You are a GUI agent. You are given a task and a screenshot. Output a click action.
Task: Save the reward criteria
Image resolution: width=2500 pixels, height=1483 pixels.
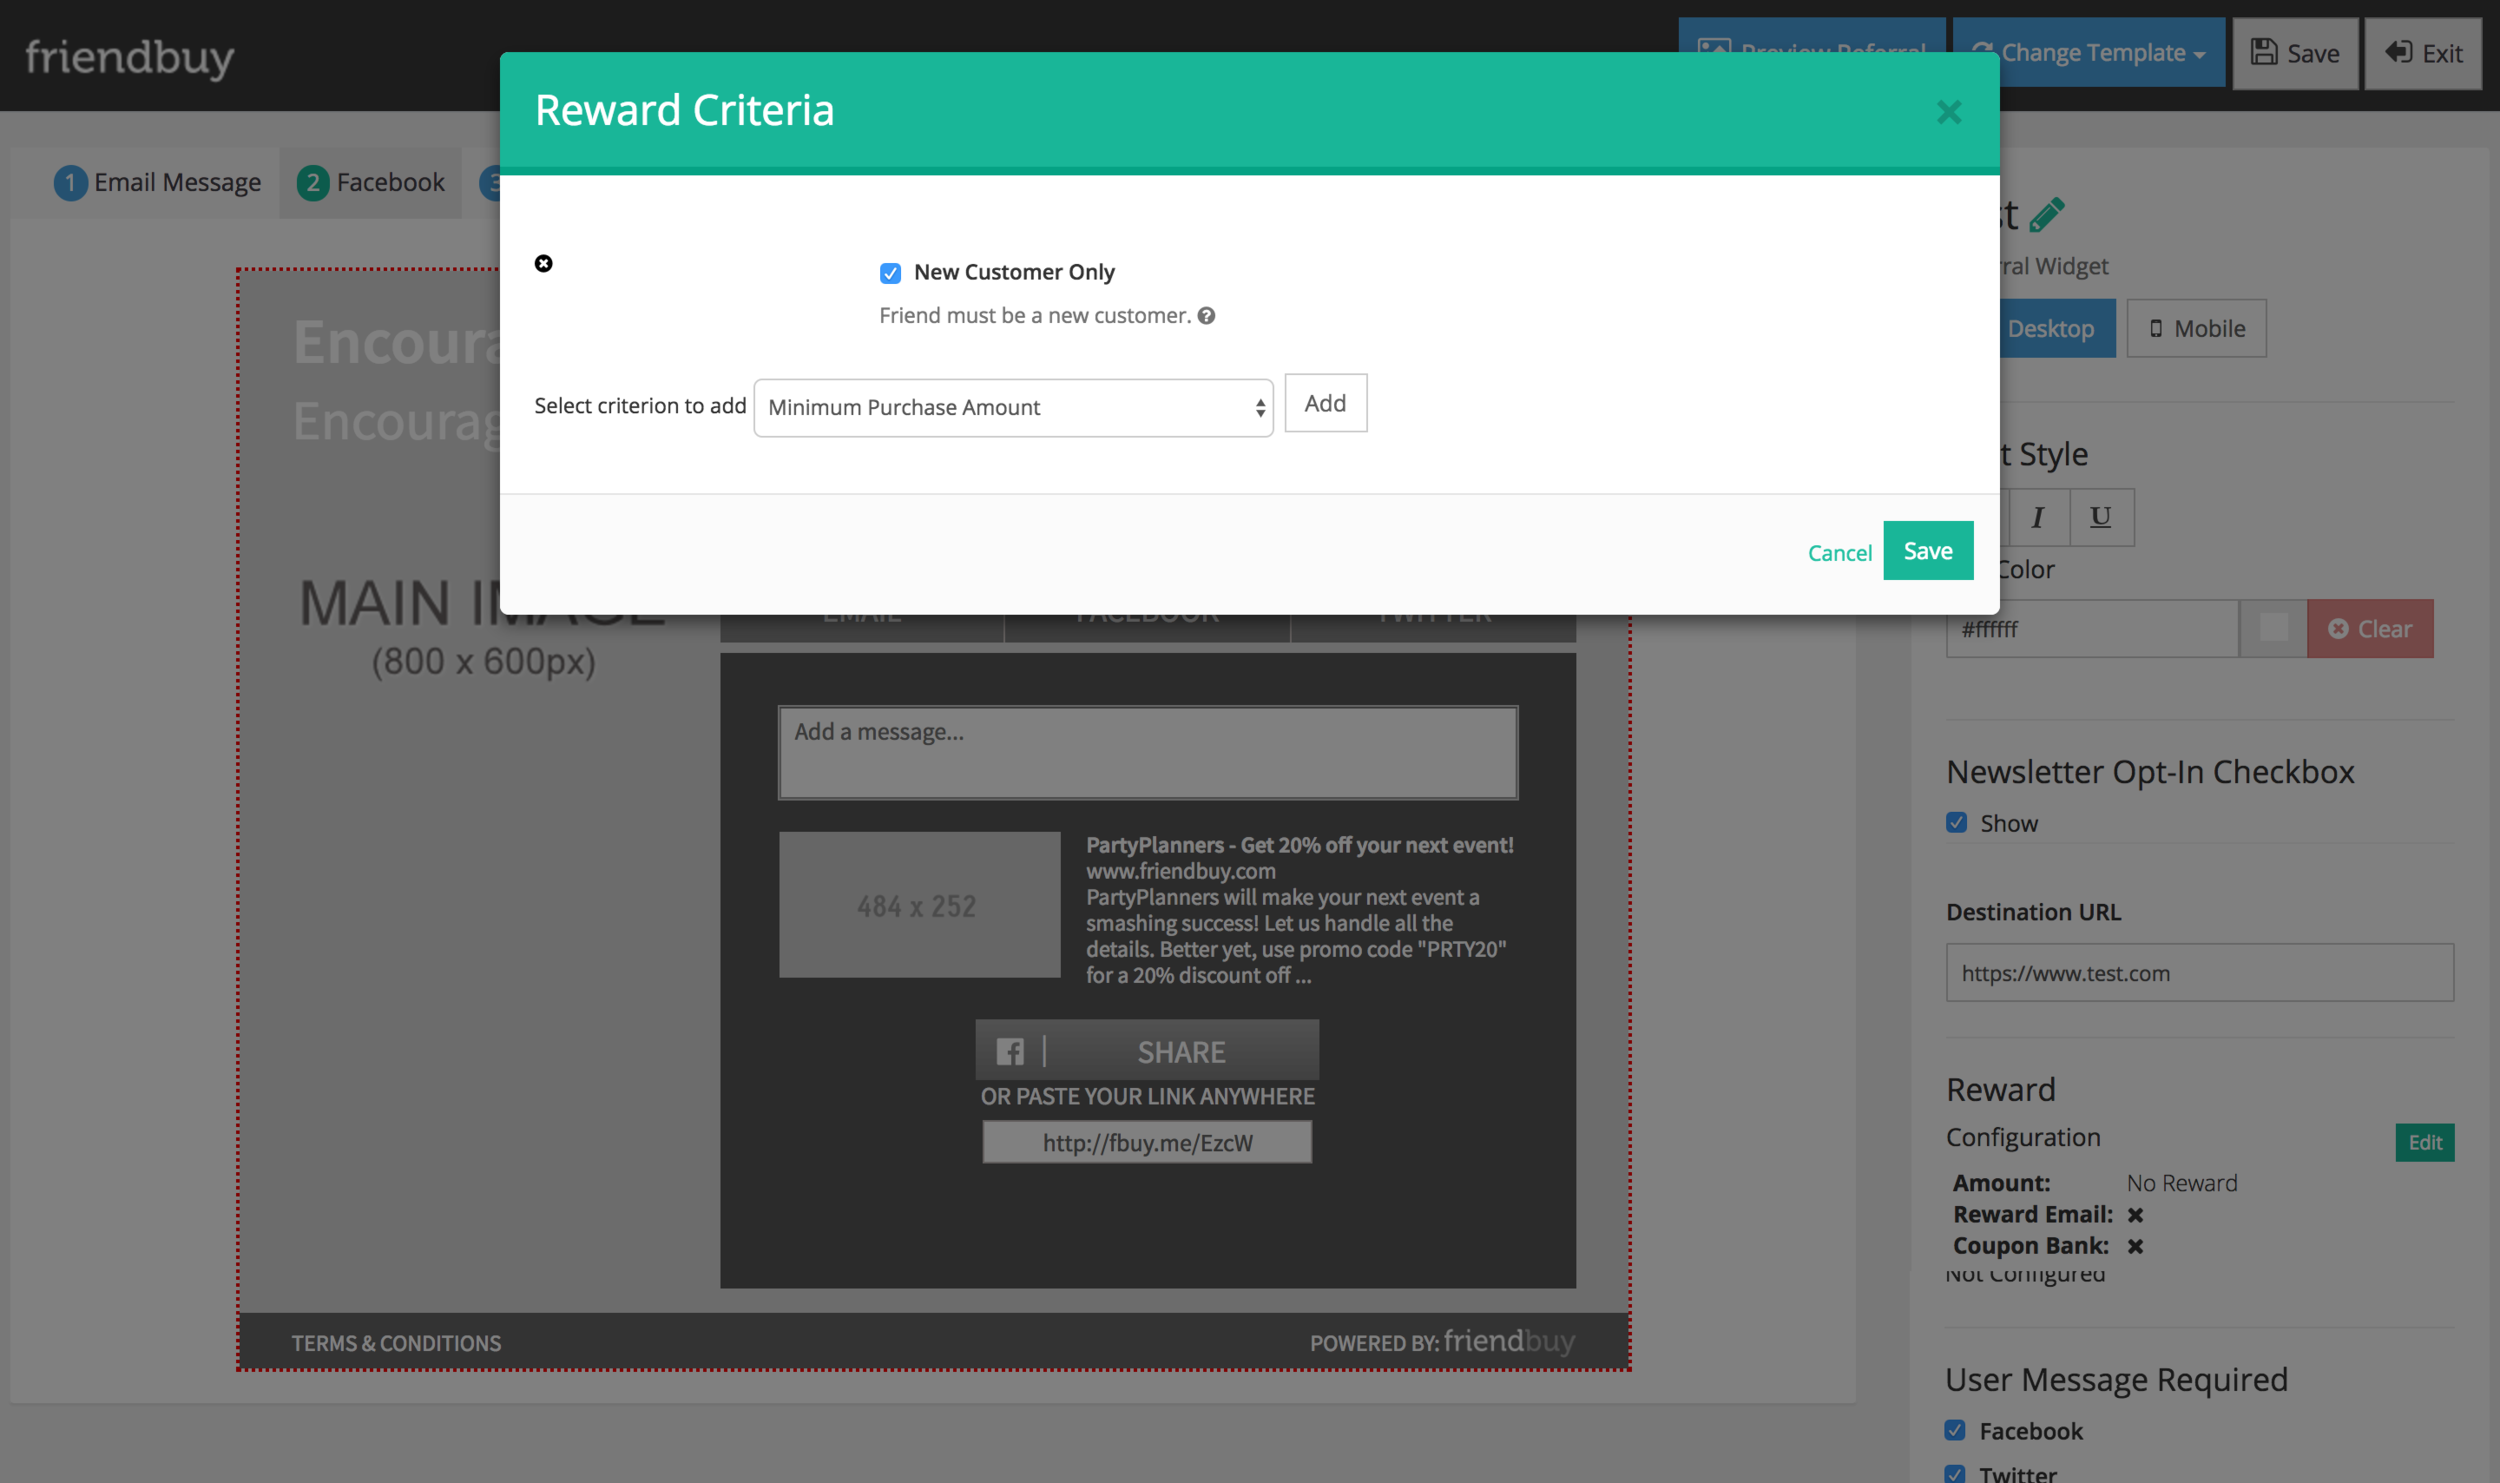tap(1927, 550)
